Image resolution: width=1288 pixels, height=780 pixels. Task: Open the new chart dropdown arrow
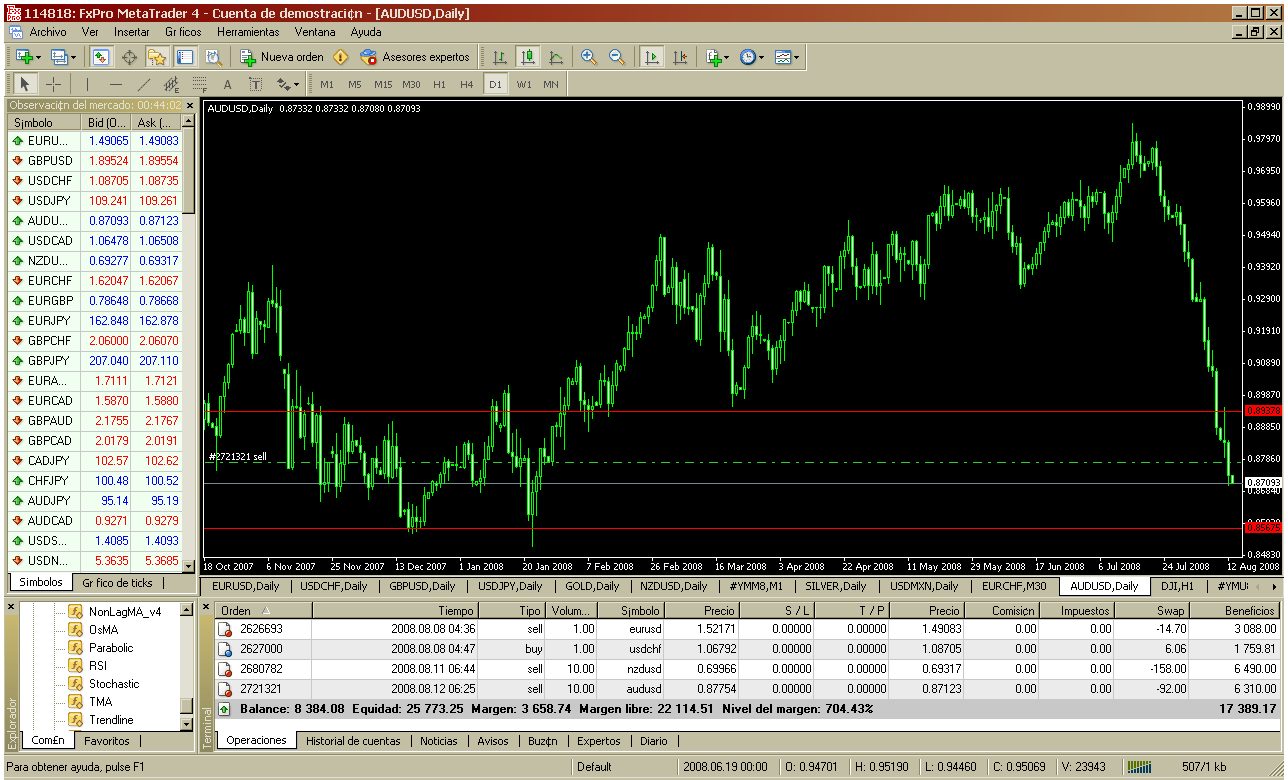[x=39, y=57]
